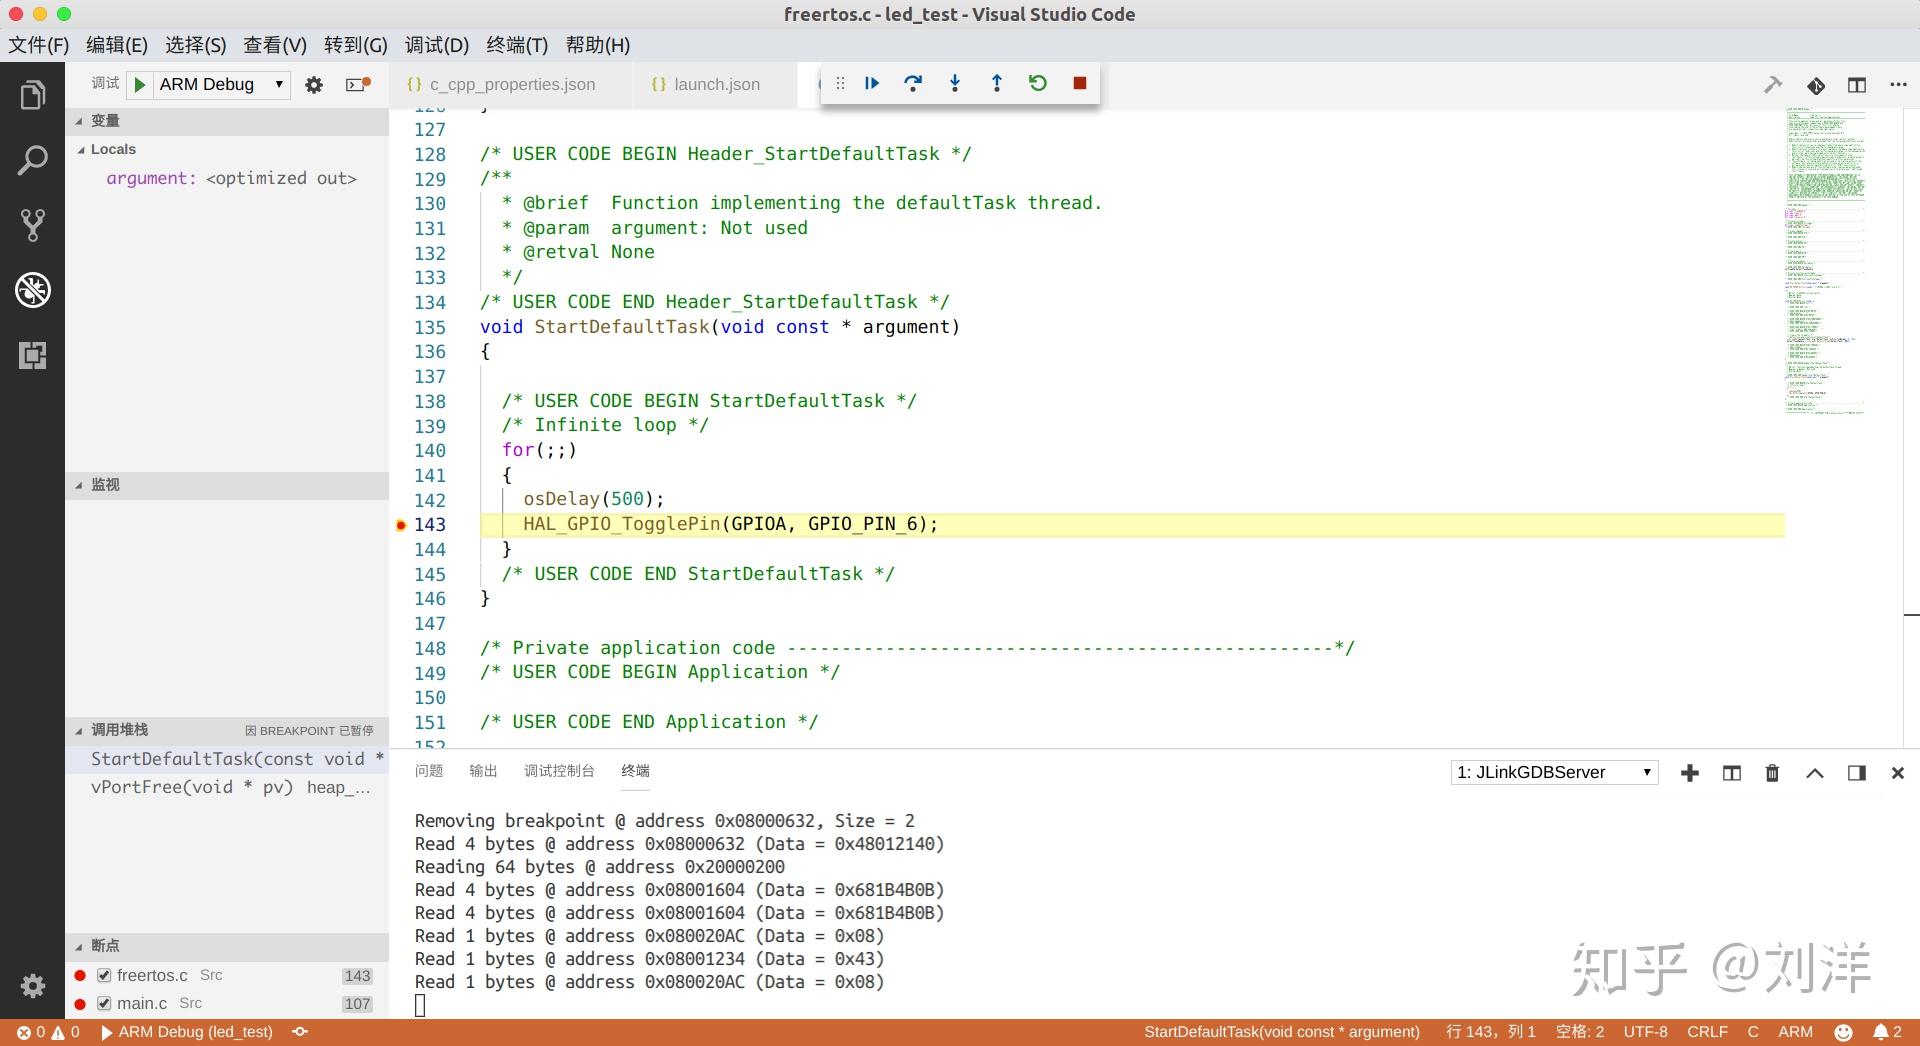This screenshot has width=1920, height=1046.
Task: Select StartDefaultTask frame in call stack
Action: pyautogui.click(x=227, y=760)
